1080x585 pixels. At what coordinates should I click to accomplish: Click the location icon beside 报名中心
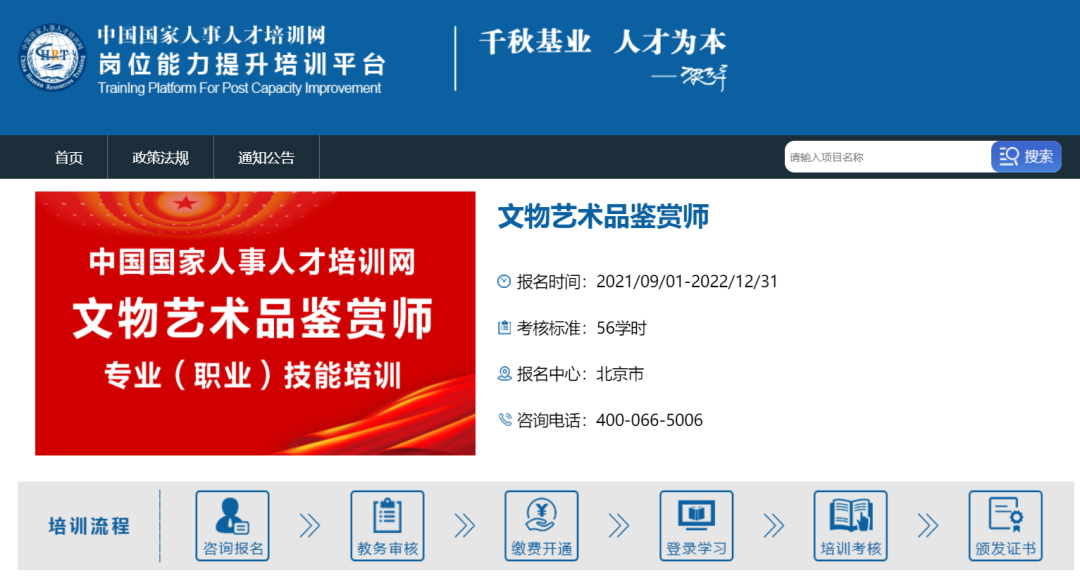click(504, 373)
